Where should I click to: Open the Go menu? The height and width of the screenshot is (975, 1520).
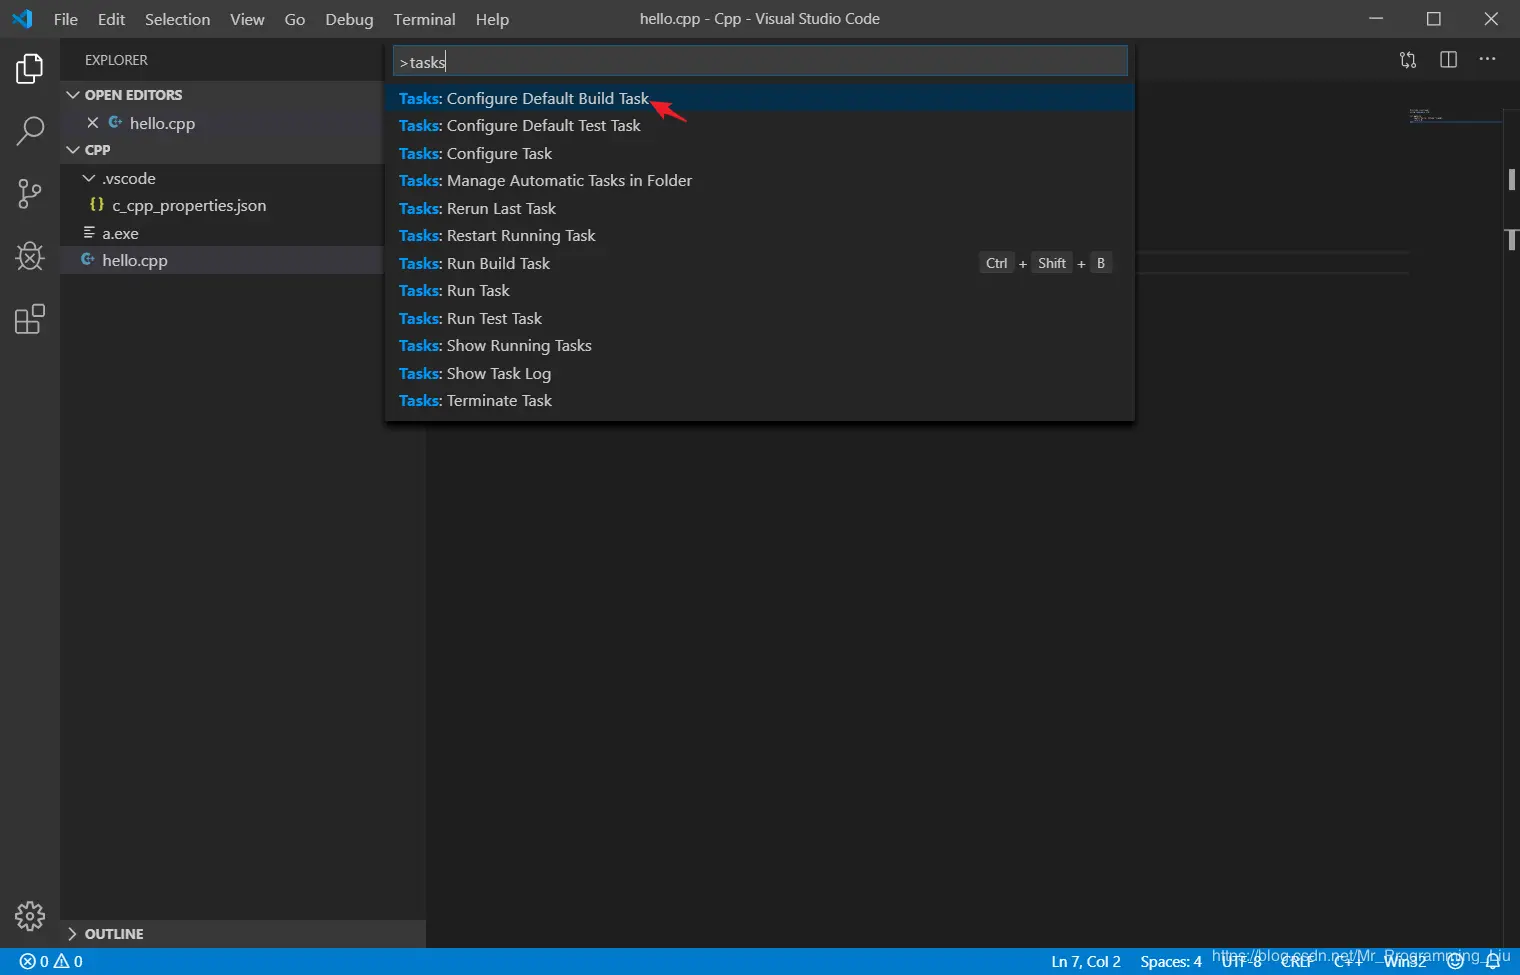click(295, 19)
